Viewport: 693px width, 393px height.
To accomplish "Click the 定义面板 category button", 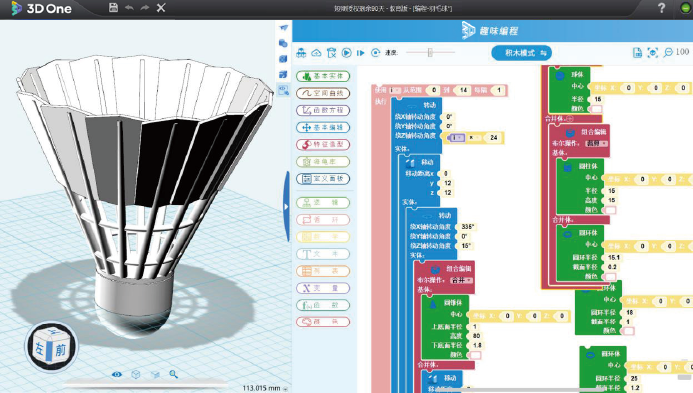I will point(323,179).
